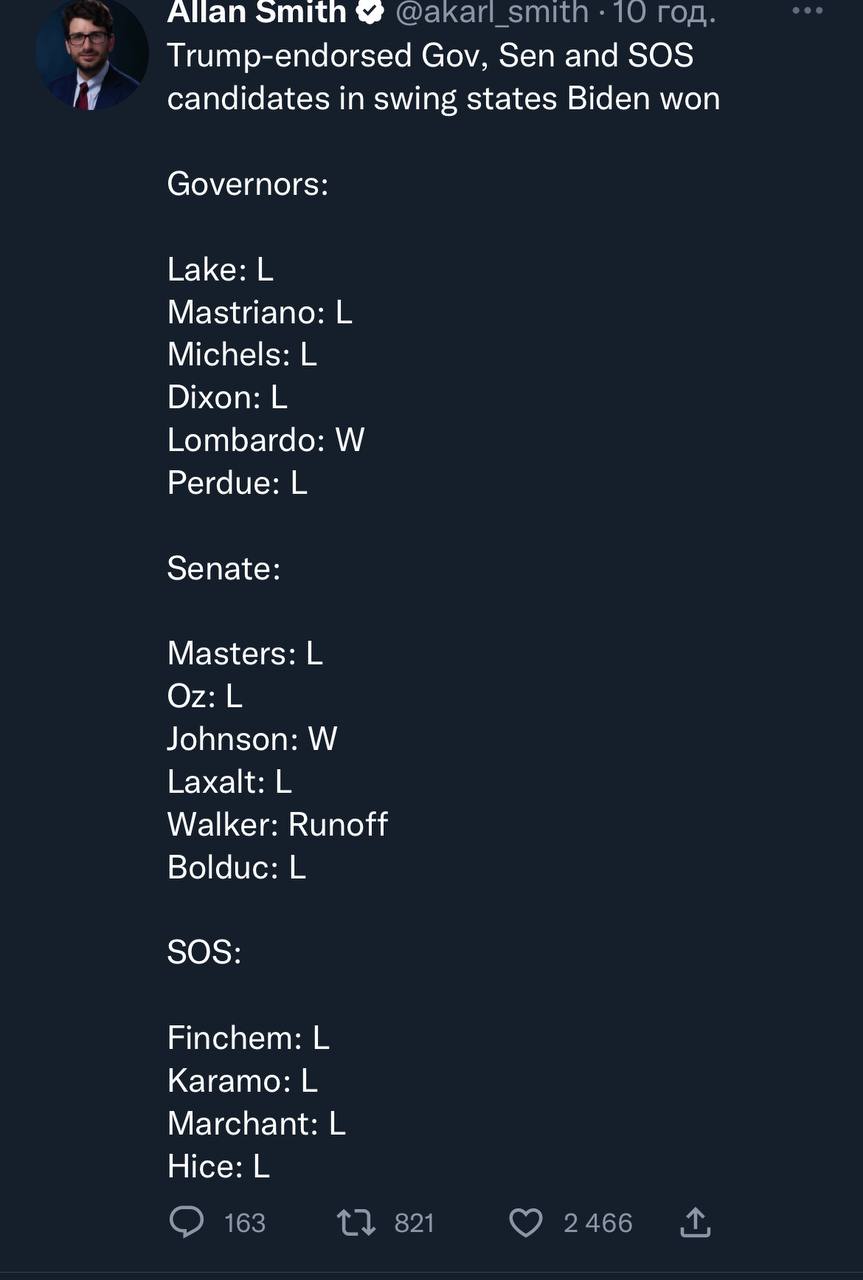Screen dimensions: 863x1280
Task: Open the @akarl_smith handle link
Action: coord(492,12)
